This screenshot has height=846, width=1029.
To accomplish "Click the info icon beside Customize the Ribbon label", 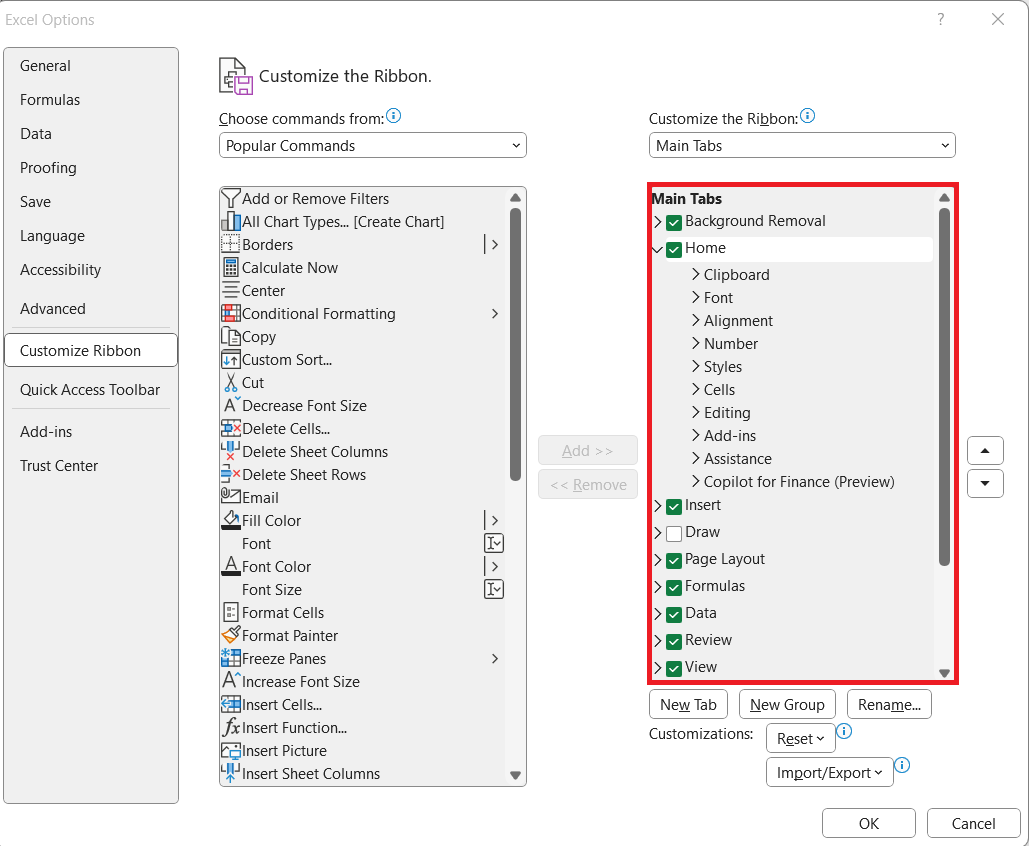I will (x=807, y=116).
